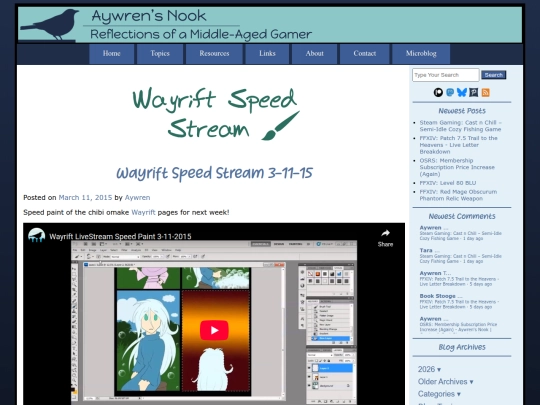Viewport: 540px width, 405px height.
Task: Open the OSRS Membership Price Increase post
Action: (x=457, y=167)
